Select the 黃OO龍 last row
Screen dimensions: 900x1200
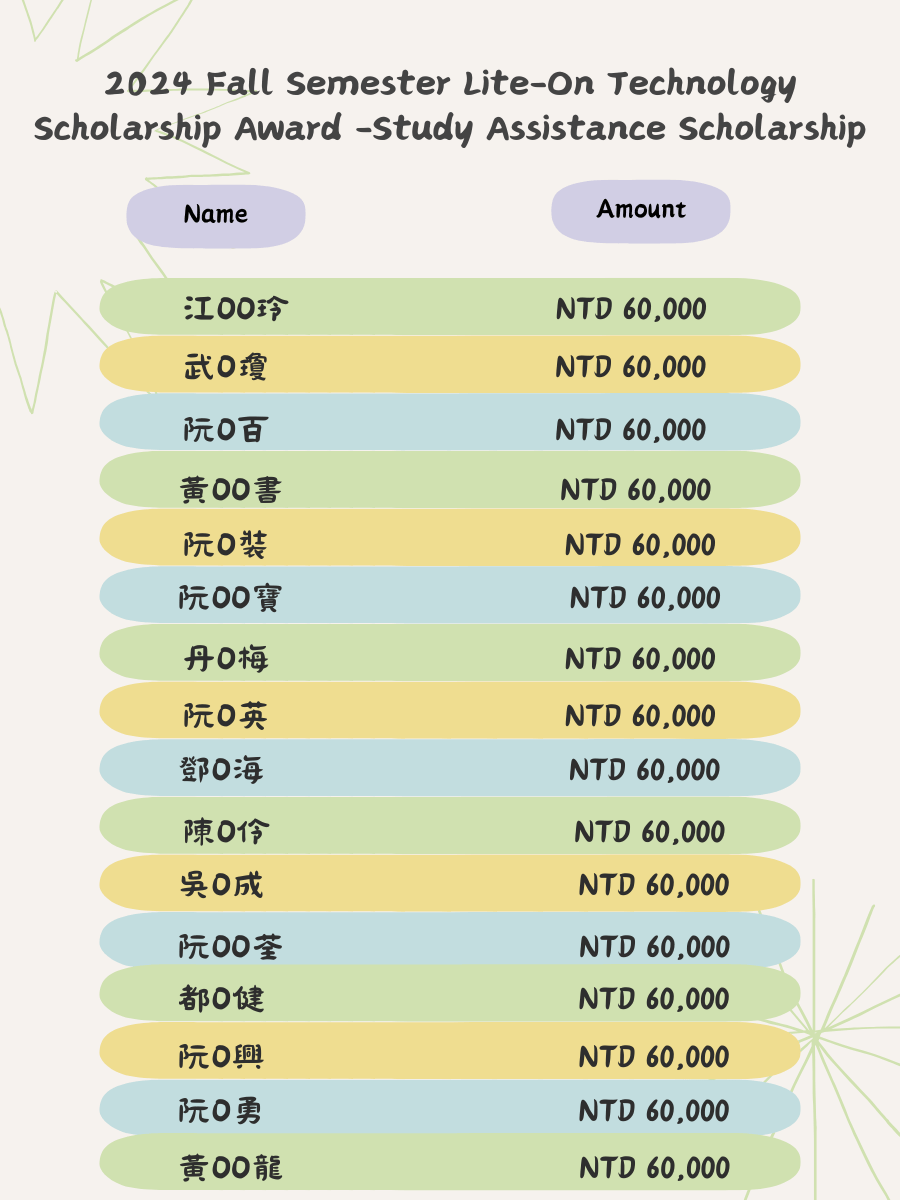coord(450,1162)
